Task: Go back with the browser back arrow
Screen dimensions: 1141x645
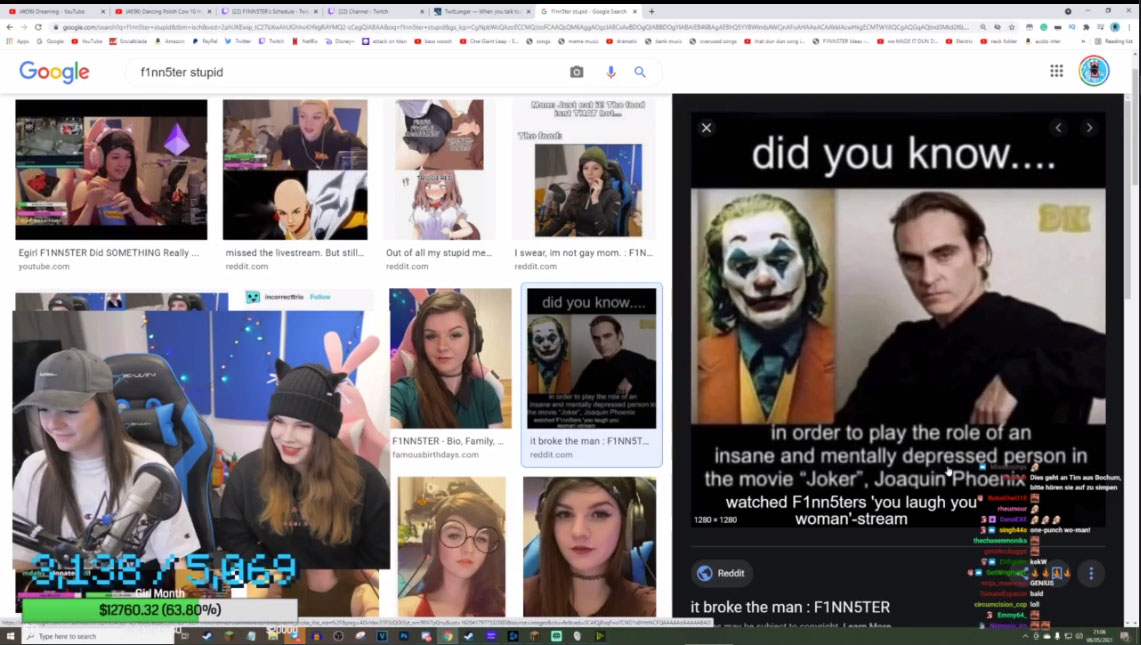Action: click(9, 27)
